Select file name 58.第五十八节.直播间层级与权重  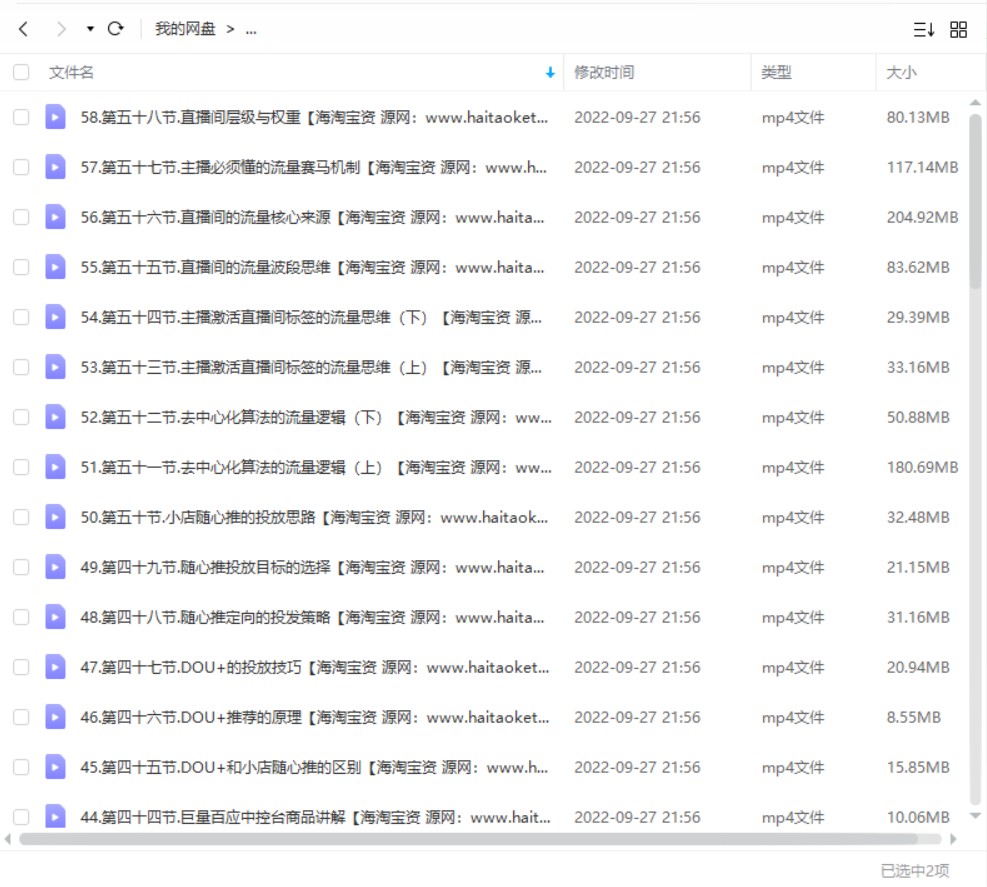314,117
